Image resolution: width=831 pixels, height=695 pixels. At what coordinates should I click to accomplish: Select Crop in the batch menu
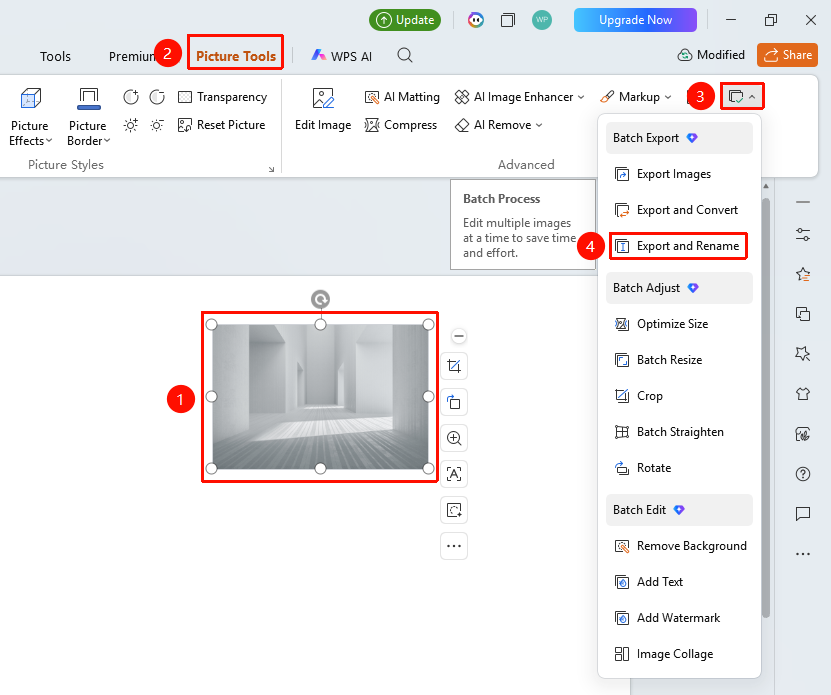tap(679, 396)
